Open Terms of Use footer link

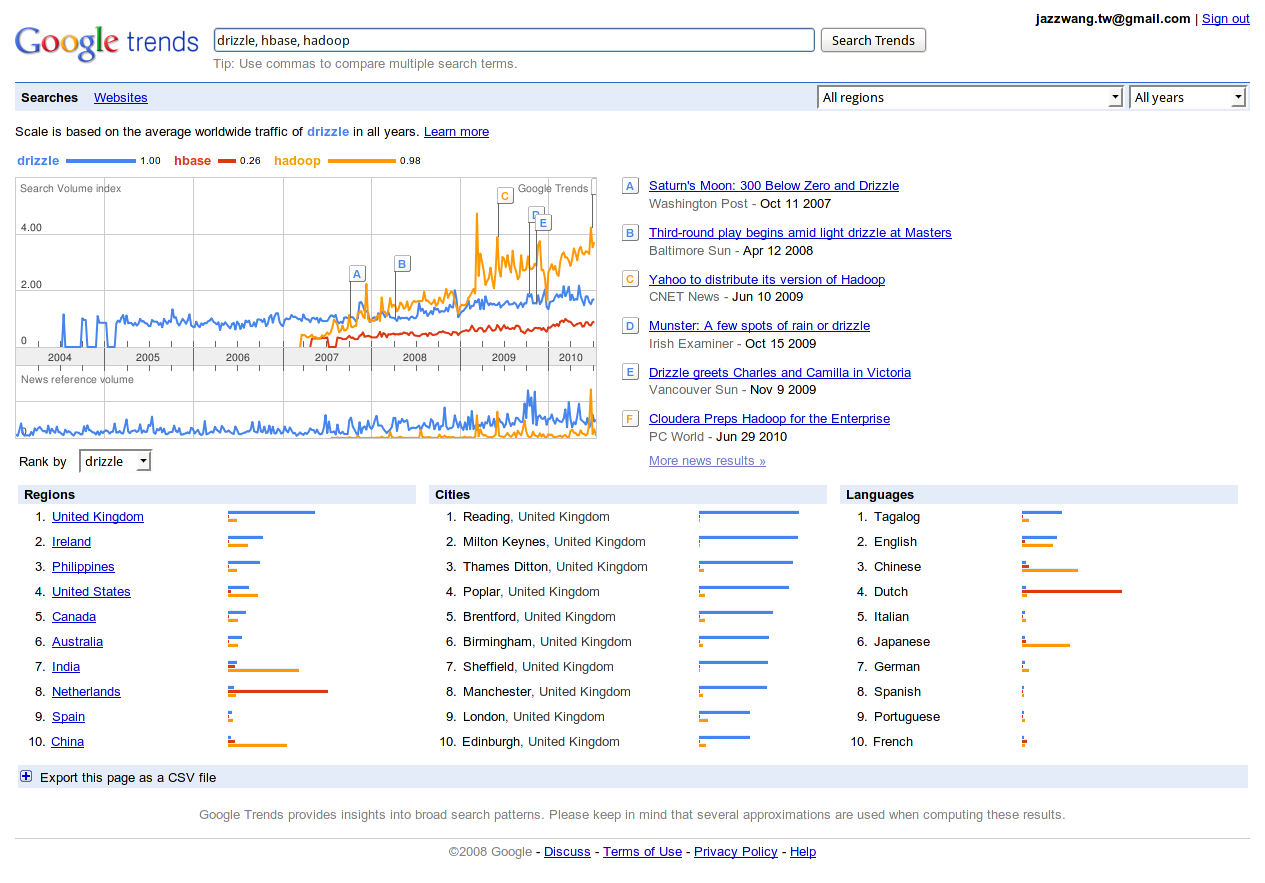point(642,852)
